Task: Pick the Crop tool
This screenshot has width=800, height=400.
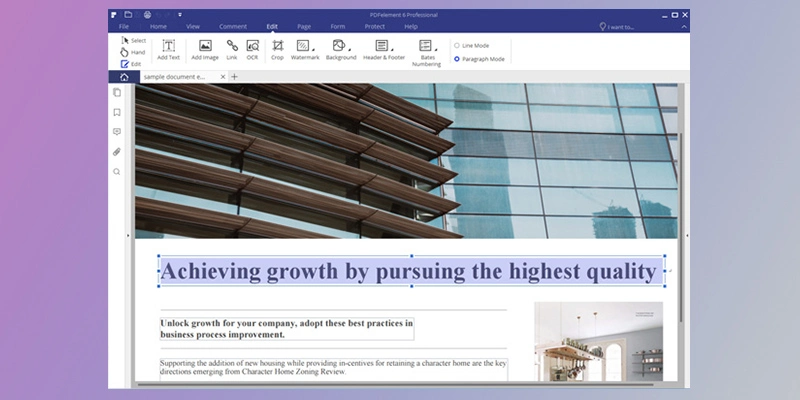Action: [278, 50]
